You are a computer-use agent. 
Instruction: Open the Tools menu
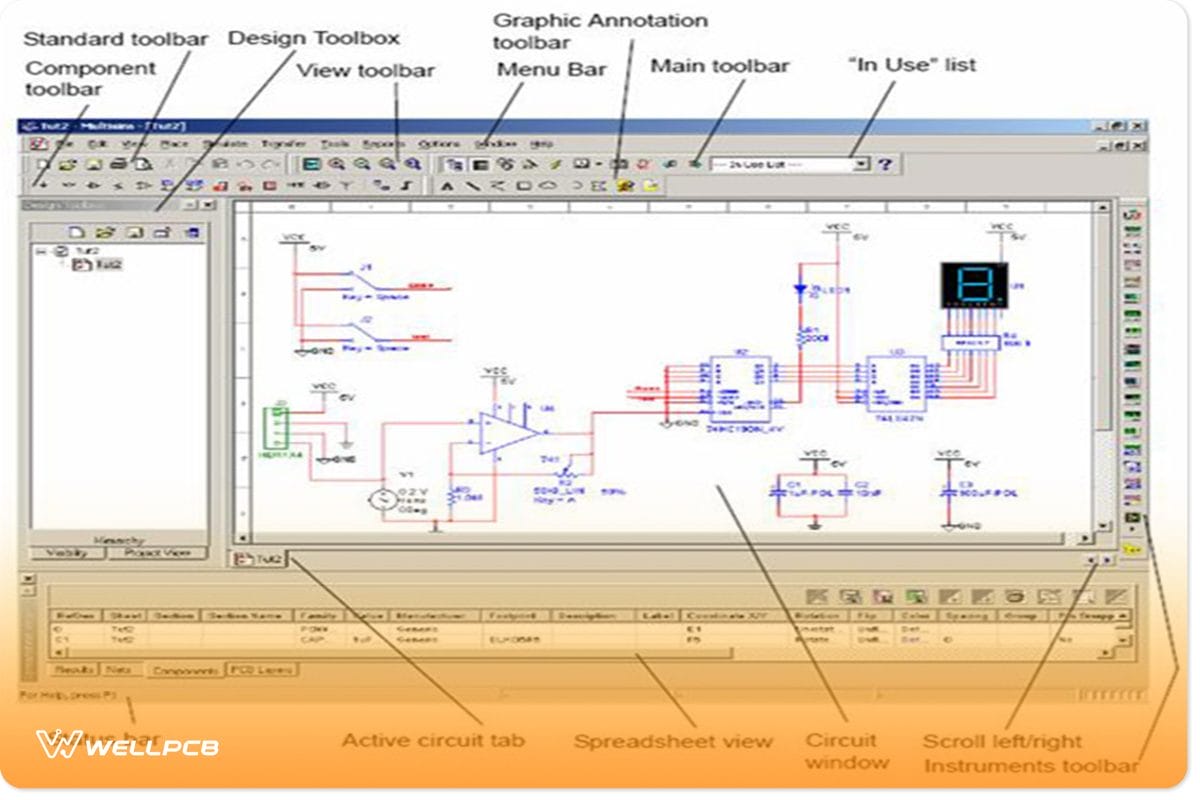click(335, 144)
